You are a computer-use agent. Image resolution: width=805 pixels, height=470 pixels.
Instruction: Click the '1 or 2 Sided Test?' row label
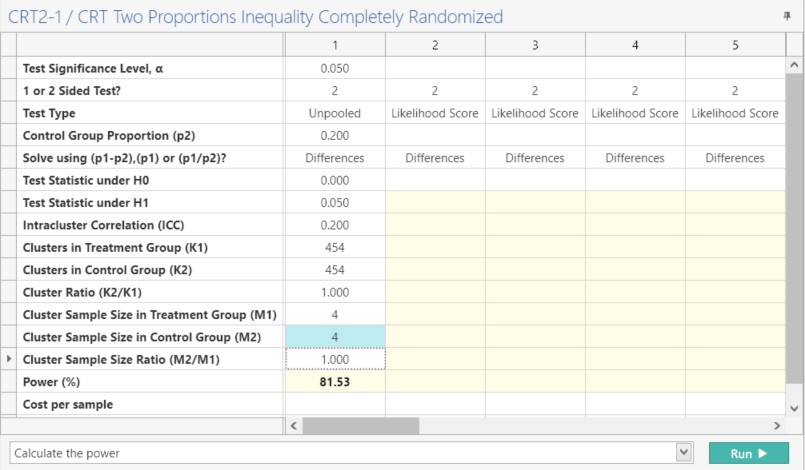[x=72, y=90]
